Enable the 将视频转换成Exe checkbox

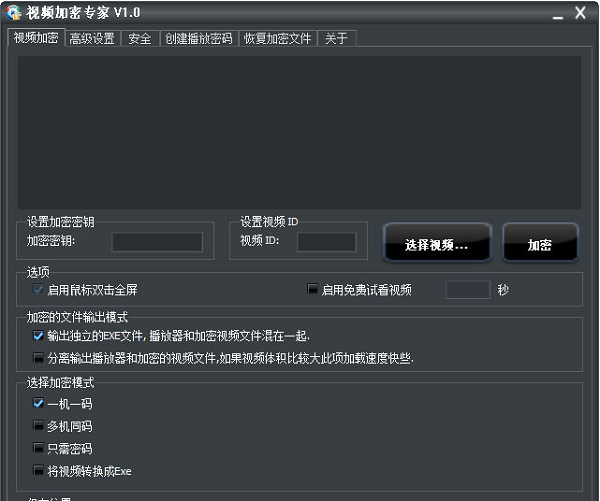pos(38,470)
